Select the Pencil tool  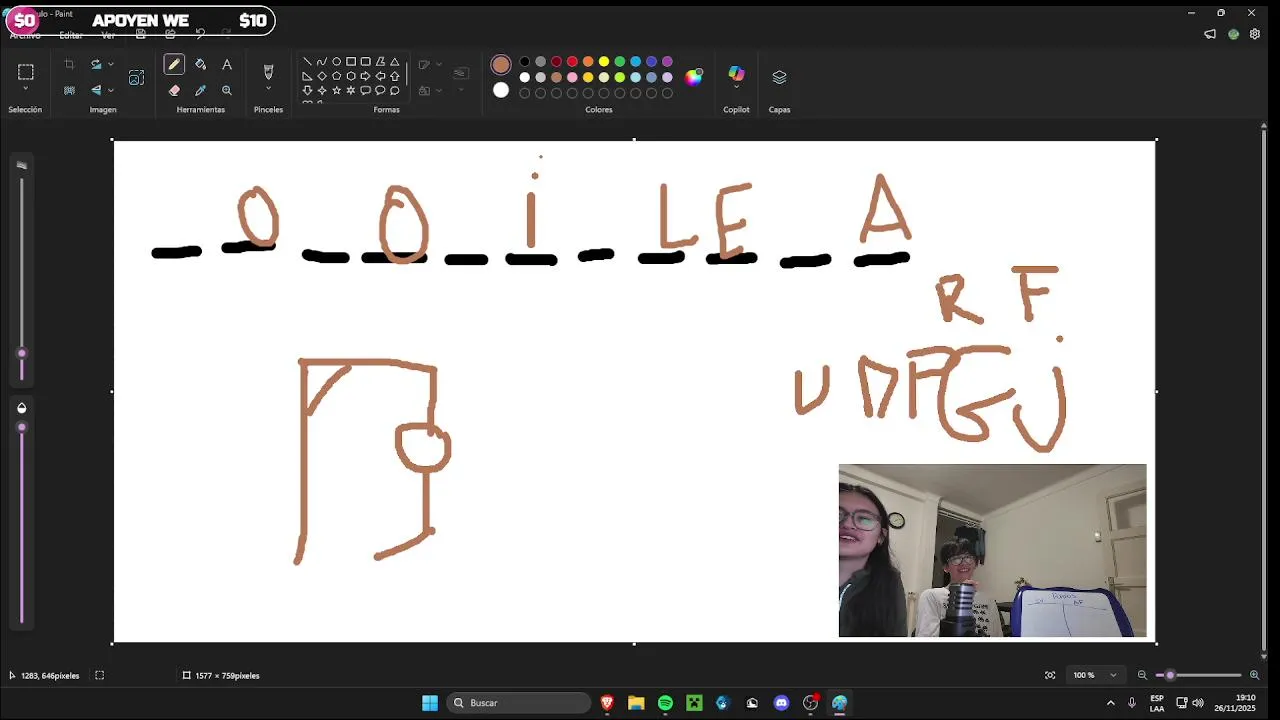tap(174, 64)
